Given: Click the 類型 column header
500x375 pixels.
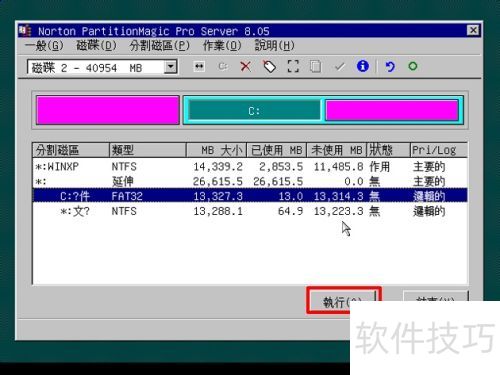Looking at the screenshot, I should pyautogui.click(x=148, y=150).
